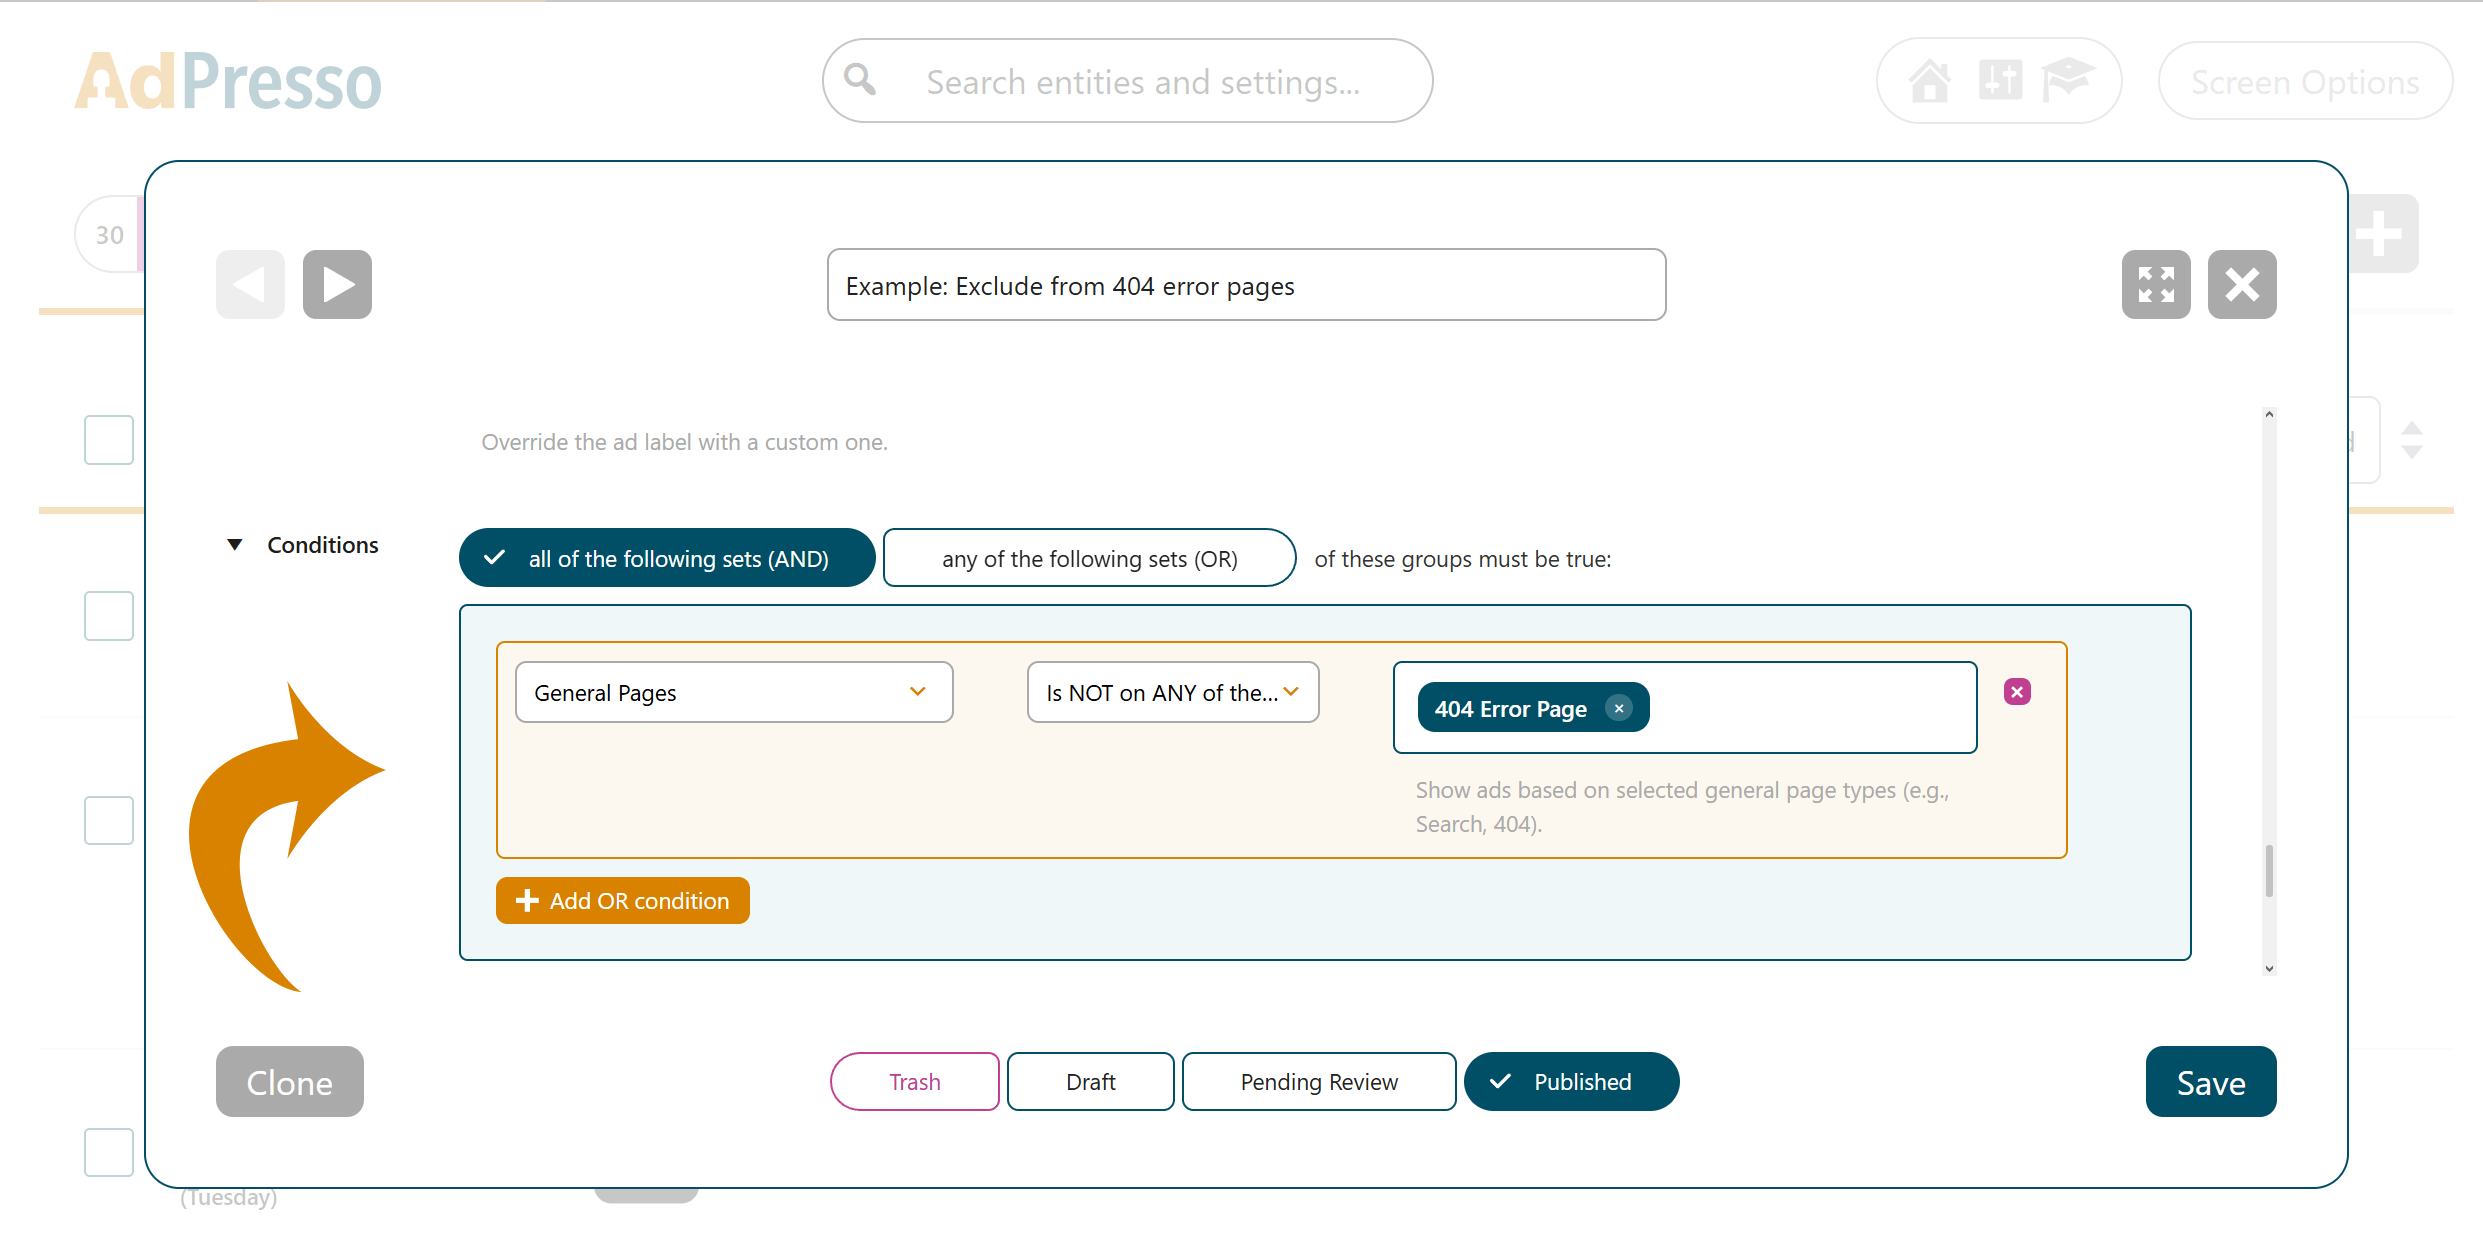Viewport: 2483px width, 1251px height.
Task: Delete the condition row with pink X
Action: pos(2016,692)
